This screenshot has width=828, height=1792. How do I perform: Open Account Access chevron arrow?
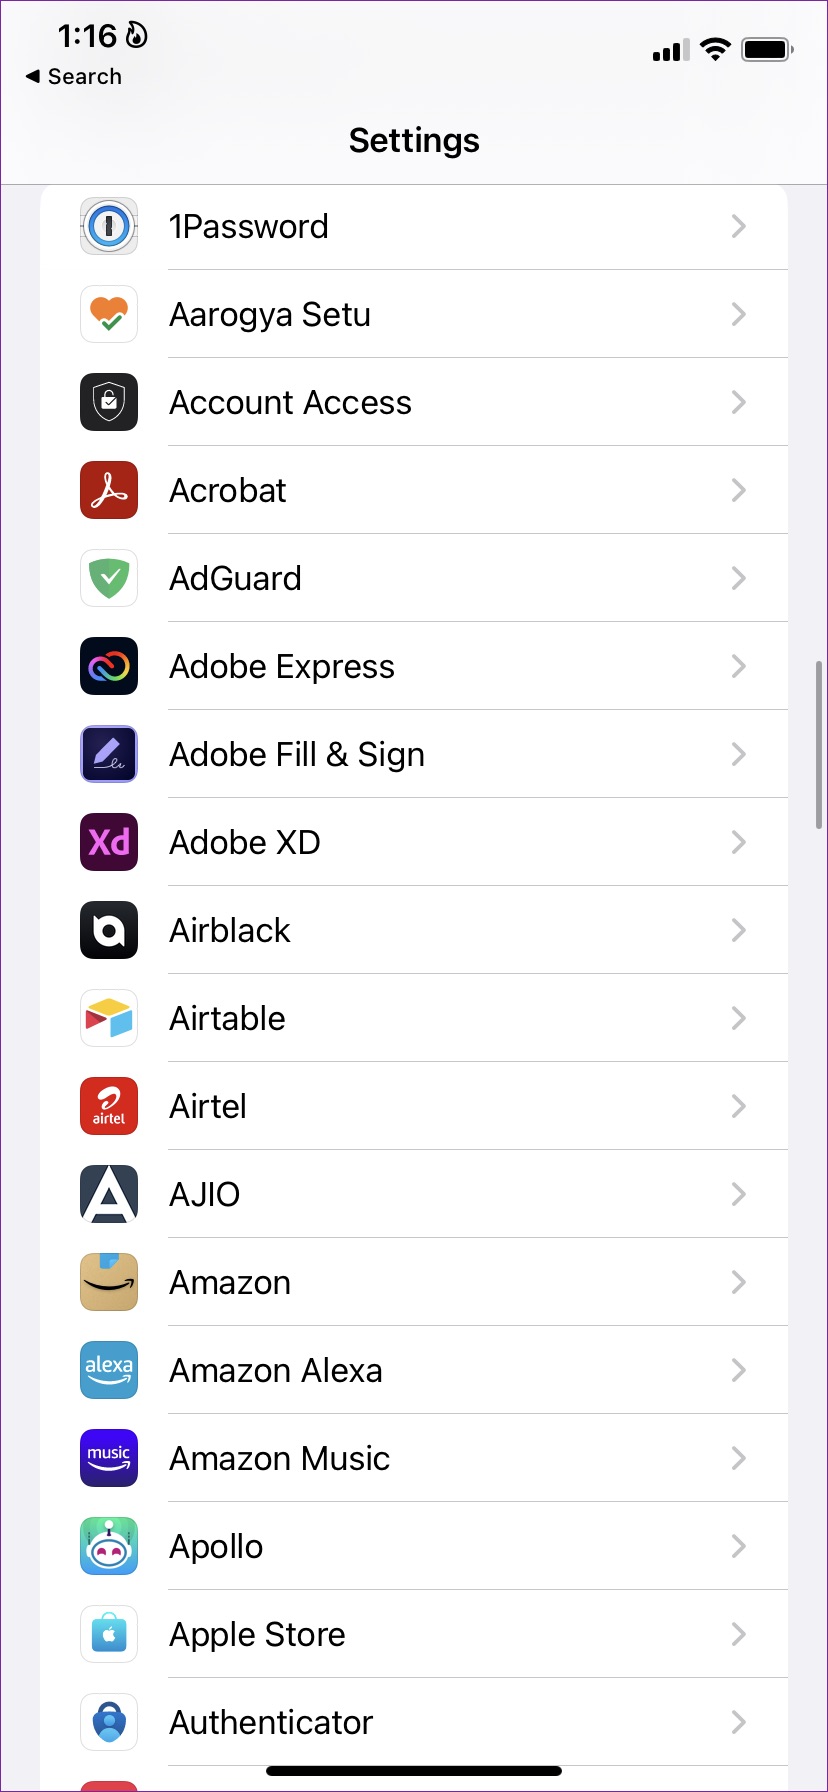click(738, 403)
